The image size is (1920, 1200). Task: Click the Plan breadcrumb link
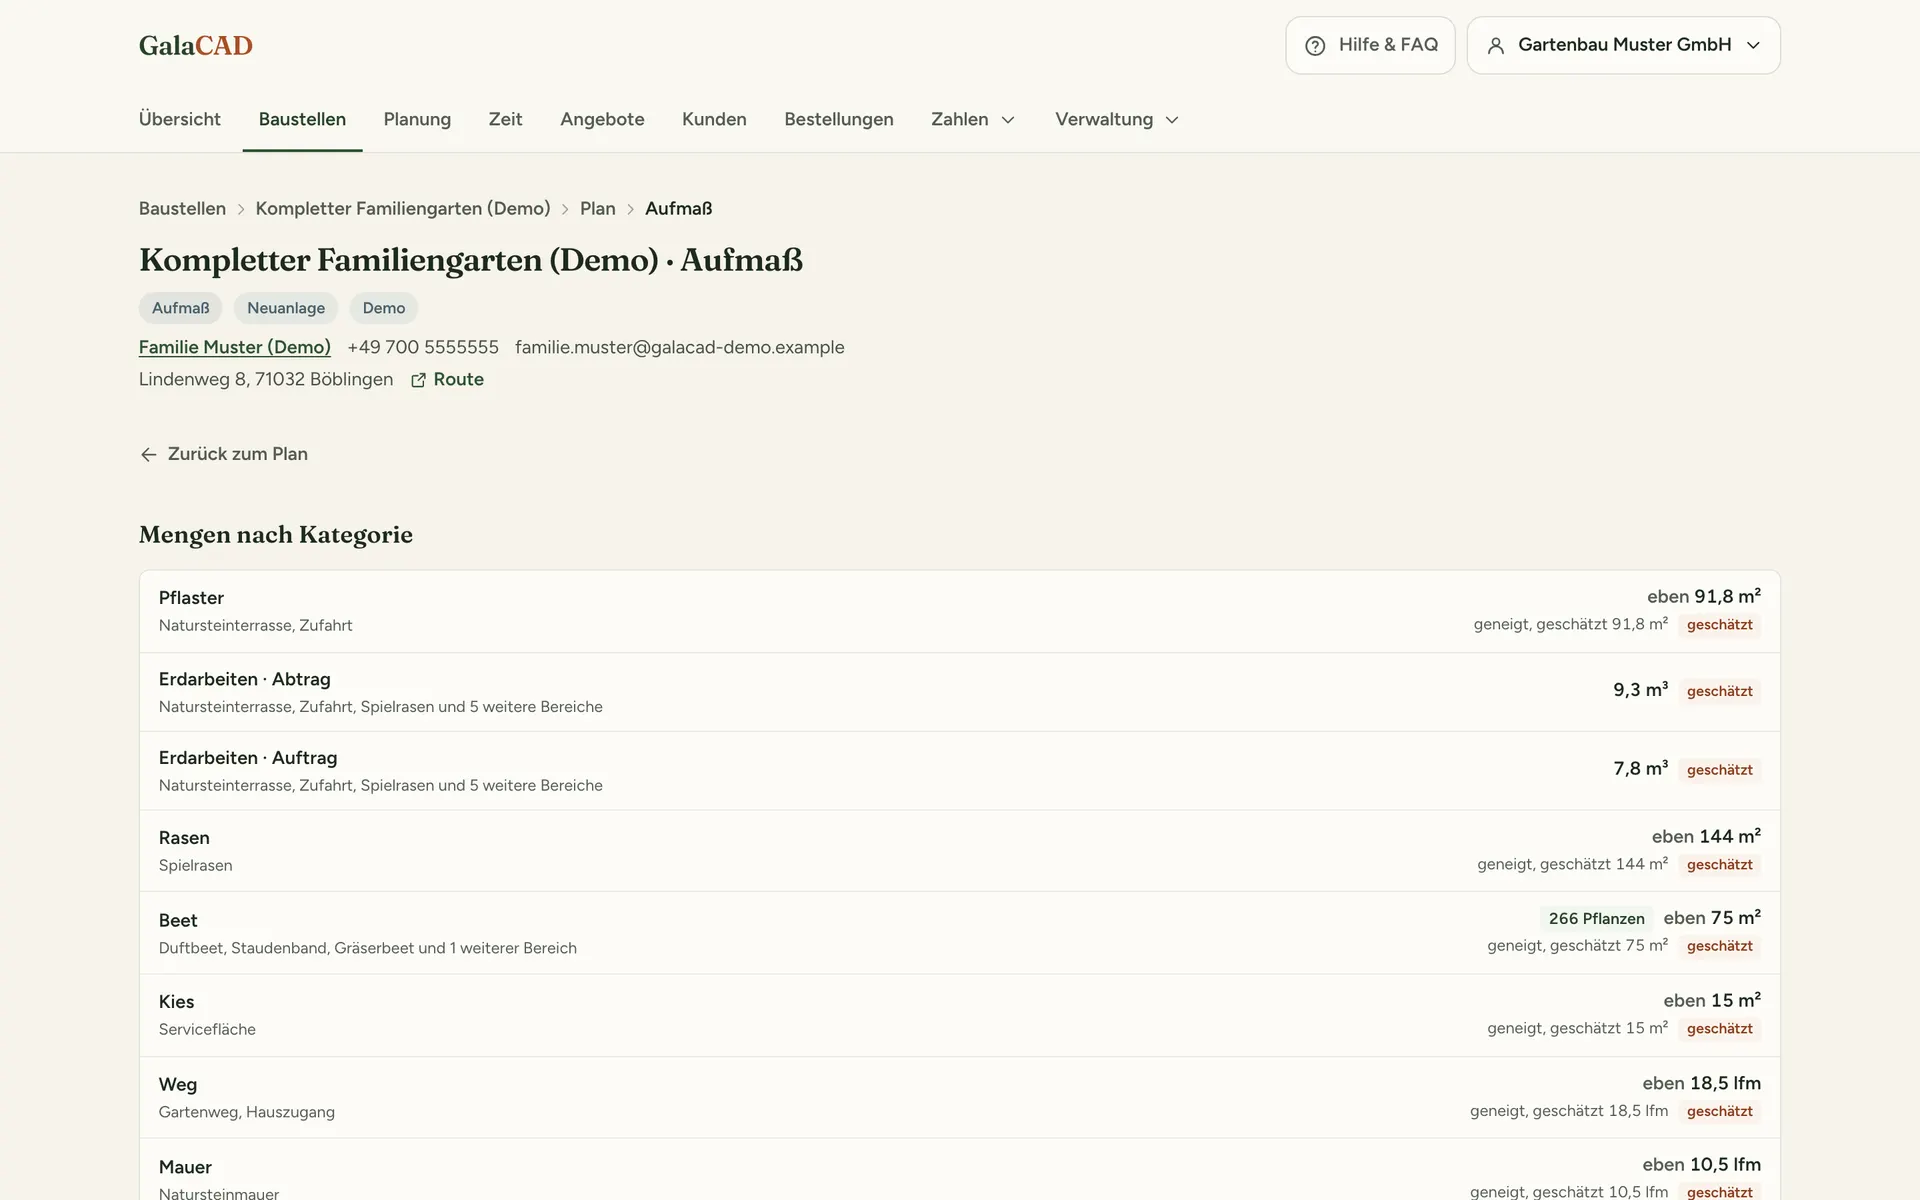(x=597, y=208)
